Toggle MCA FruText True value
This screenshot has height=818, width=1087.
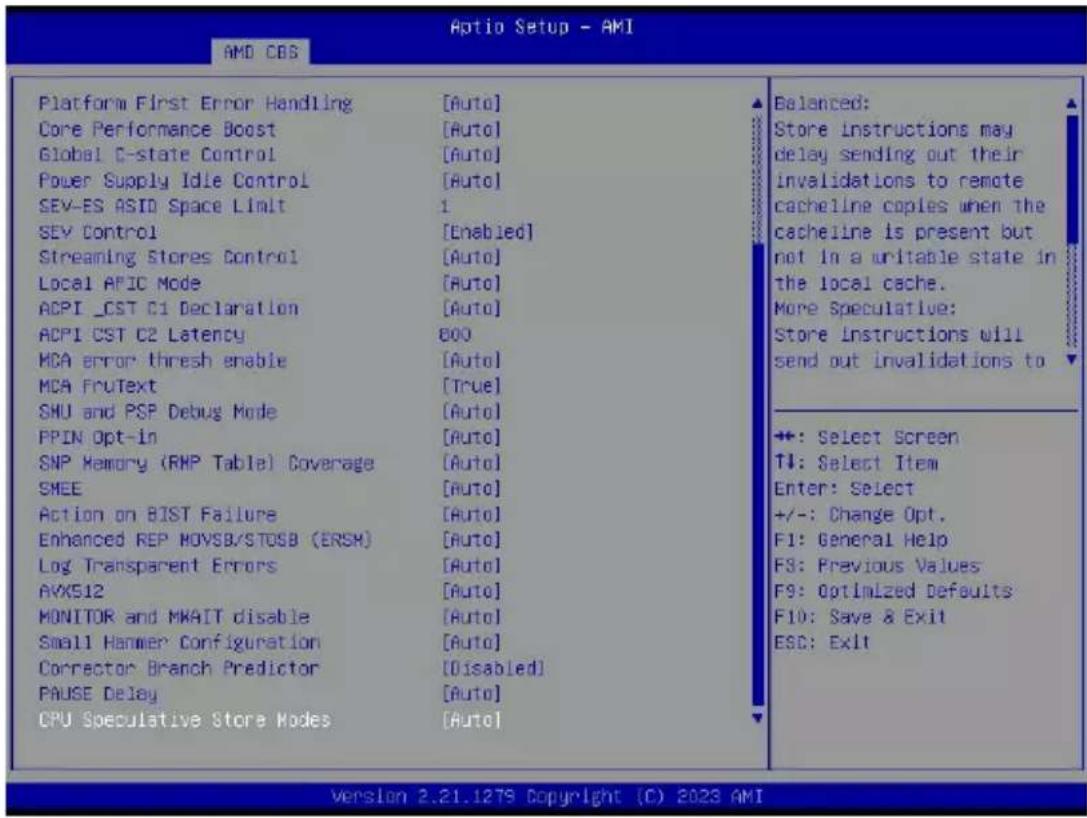tap(471, 386)
